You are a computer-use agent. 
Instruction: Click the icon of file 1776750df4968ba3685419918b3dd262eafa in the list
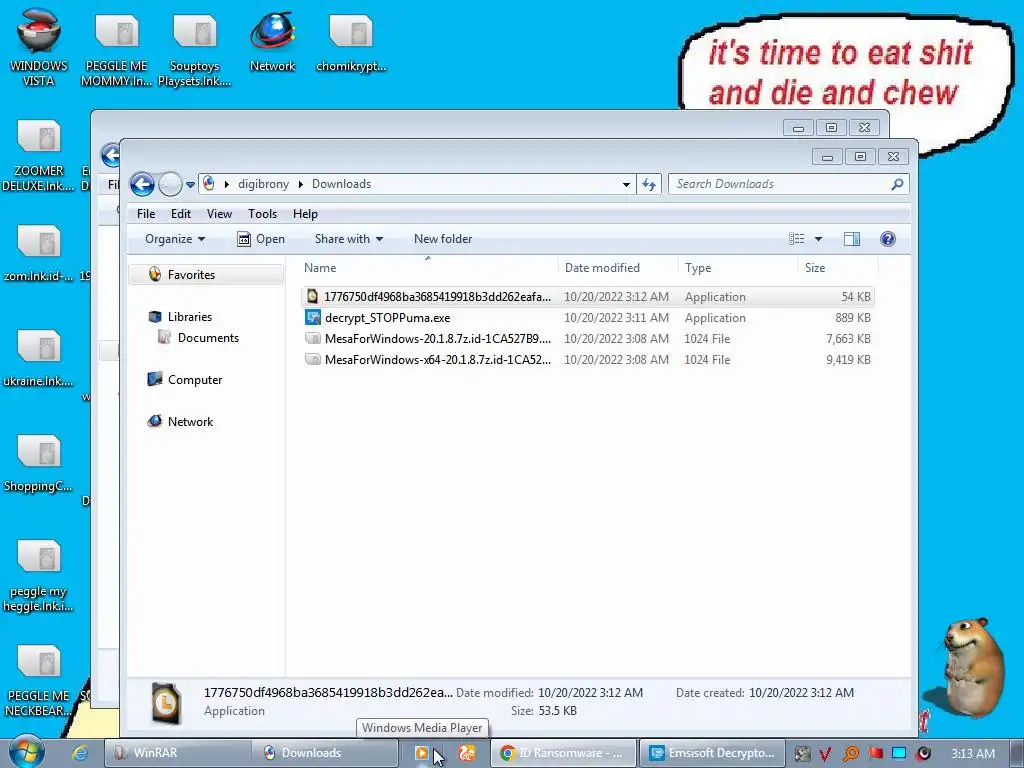click(313, 296)
